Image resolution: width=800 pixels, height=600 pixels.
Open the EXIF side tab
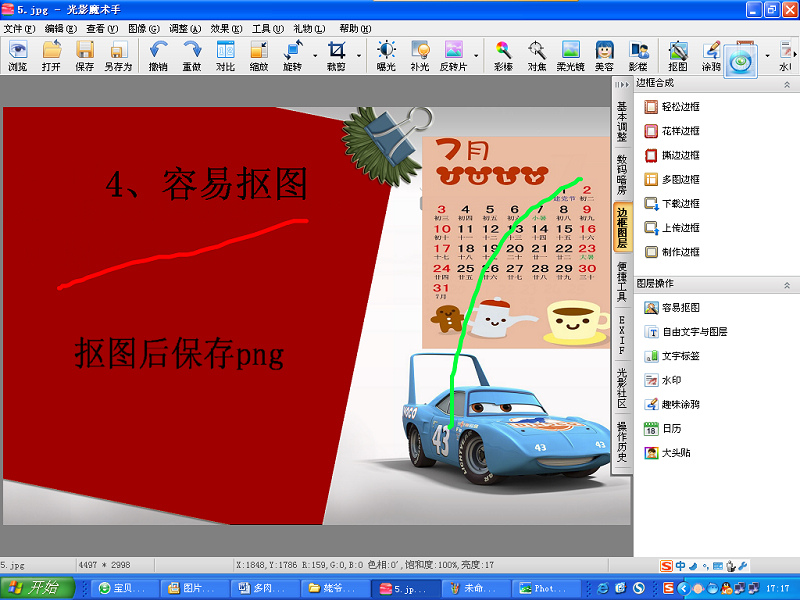622,335
